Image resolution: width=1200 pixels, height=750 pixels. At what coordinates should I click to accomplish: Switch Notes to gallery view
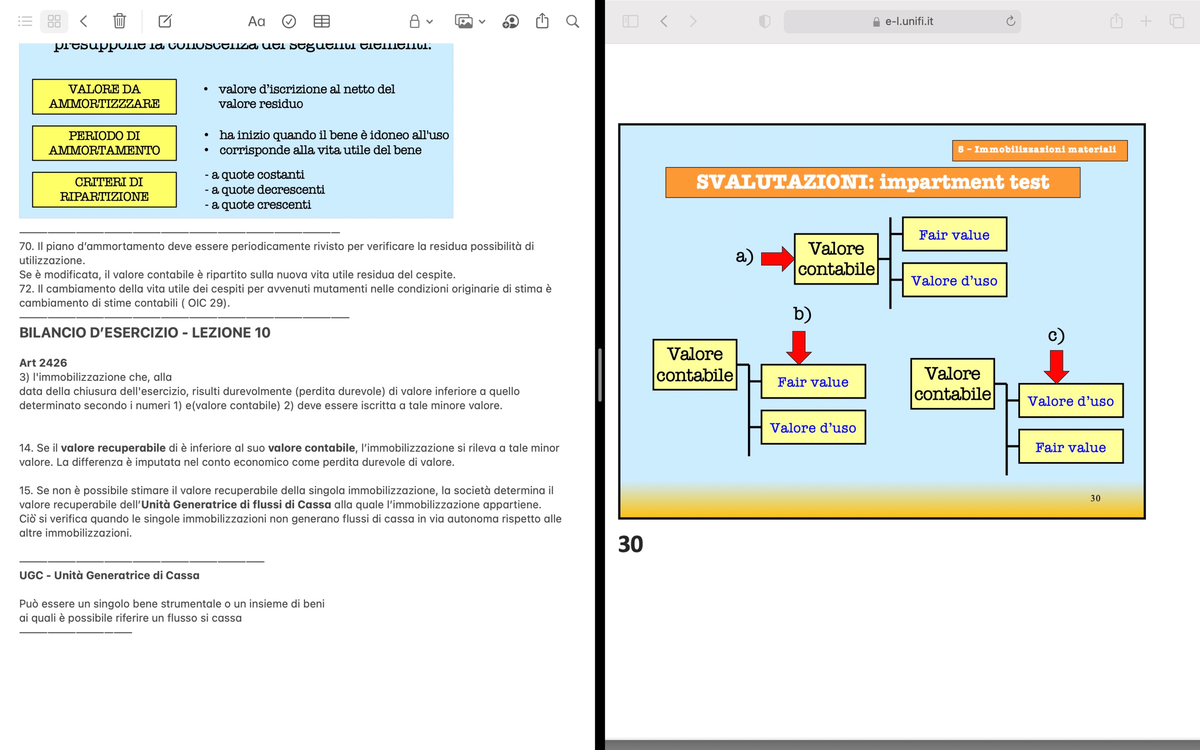coord(55,21)
